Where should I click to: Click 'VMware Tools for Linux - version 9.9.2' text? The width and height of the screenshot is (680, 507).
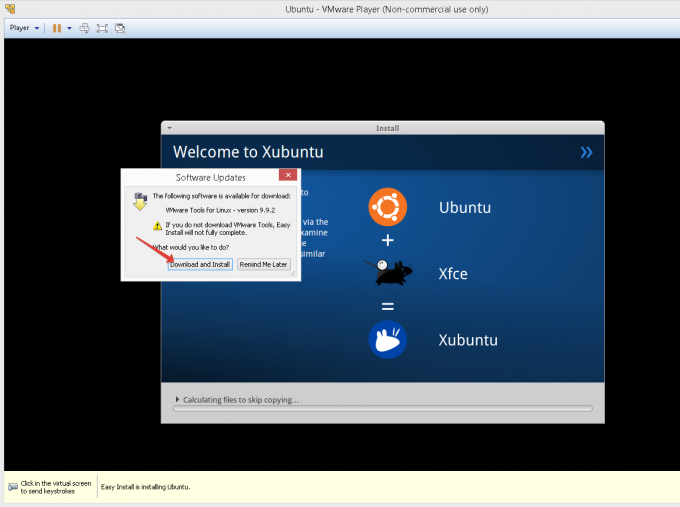[220, 210]
